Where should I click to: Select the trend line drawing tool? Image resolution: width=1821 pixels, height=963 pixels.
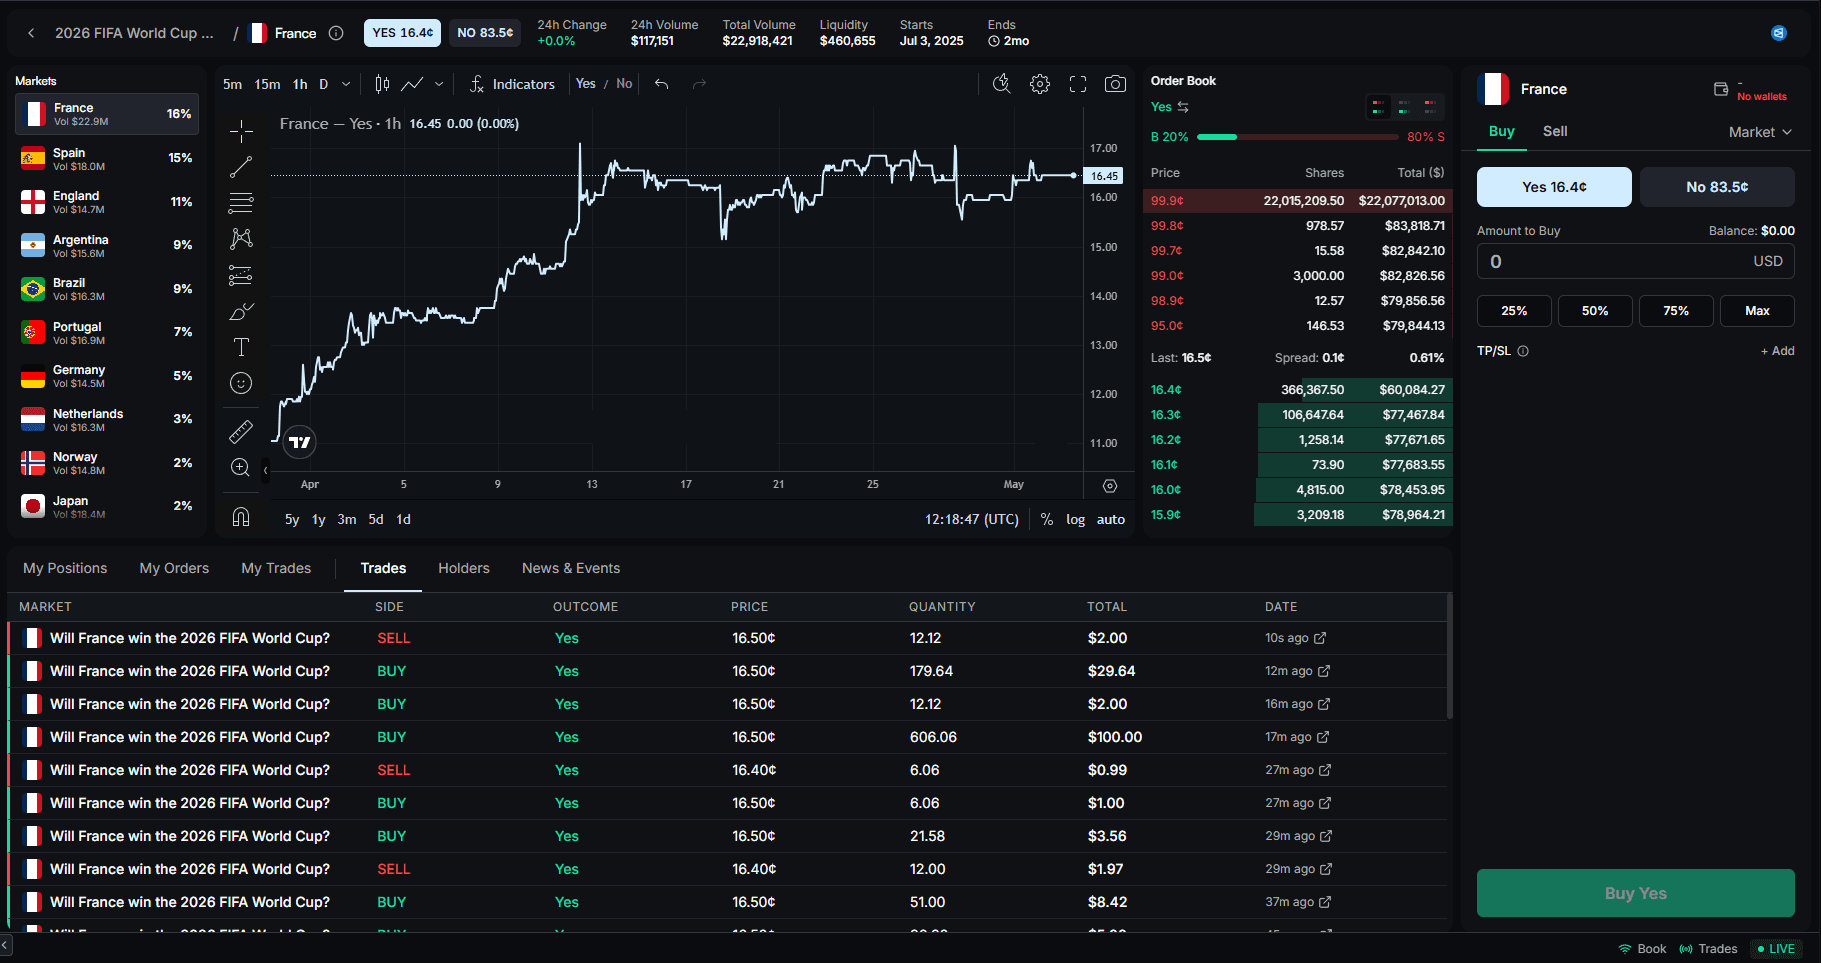(241, 167)
